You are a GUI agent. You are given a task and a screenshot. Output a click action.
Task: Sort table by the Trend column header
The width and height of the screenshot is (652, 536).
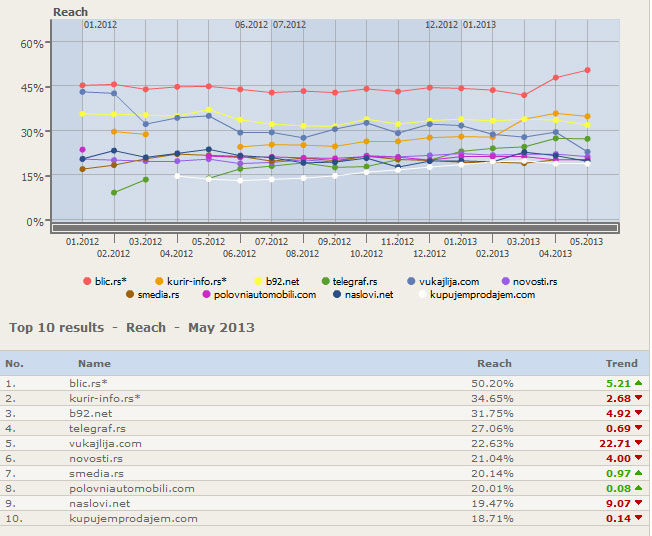[x=621, y=364]
